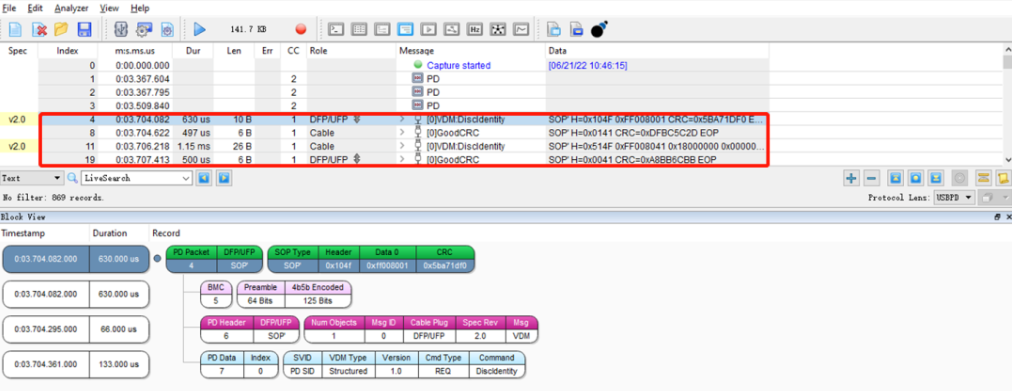
Task: Toggle the waveform graph panel icon
Action: coord(521,29)
